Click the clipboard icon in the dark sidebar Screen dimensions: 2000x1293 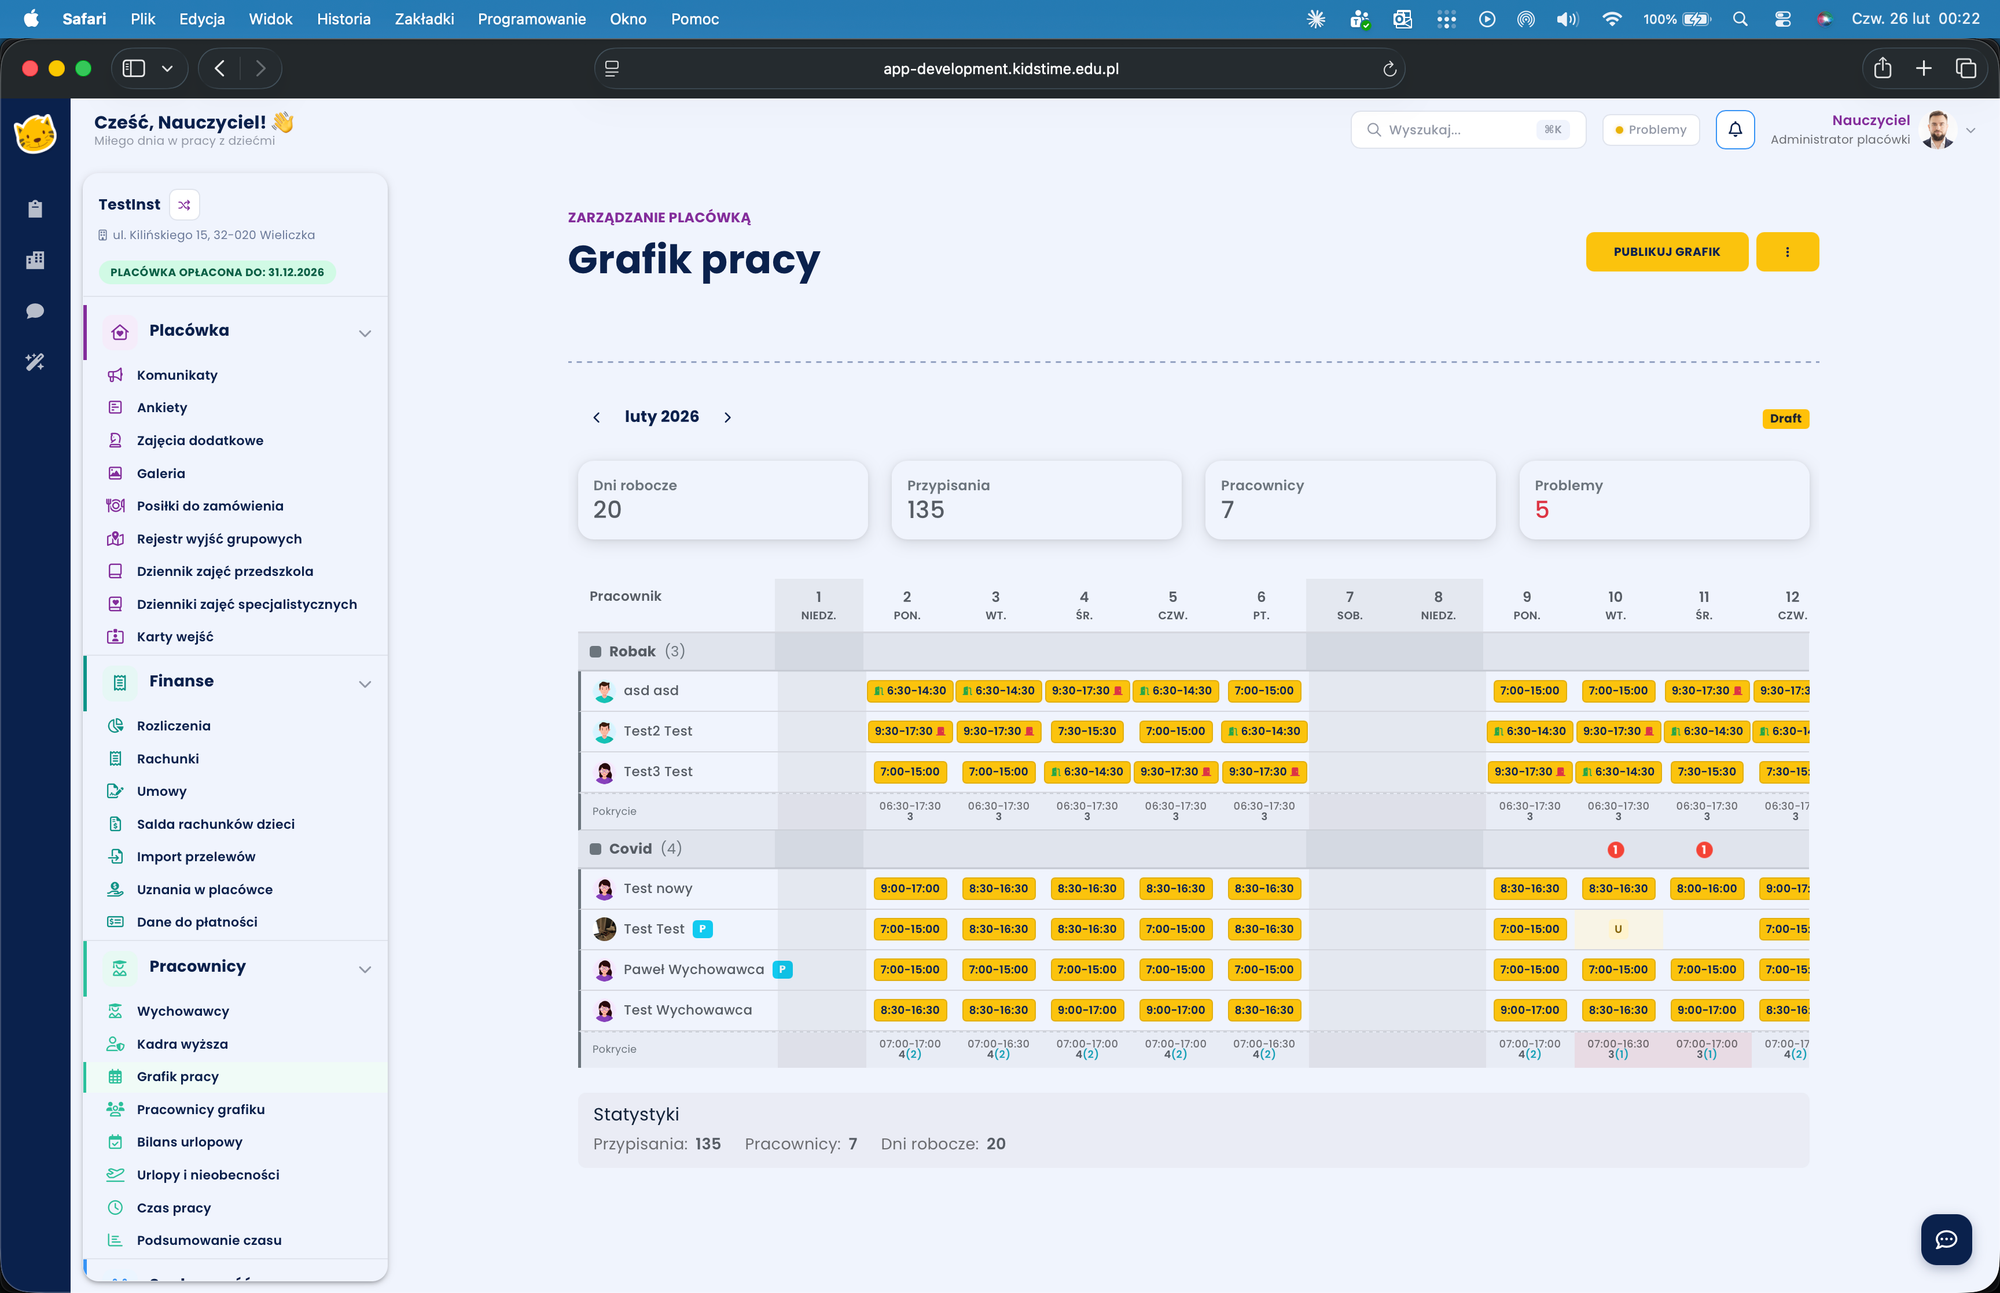click(35, 209)
